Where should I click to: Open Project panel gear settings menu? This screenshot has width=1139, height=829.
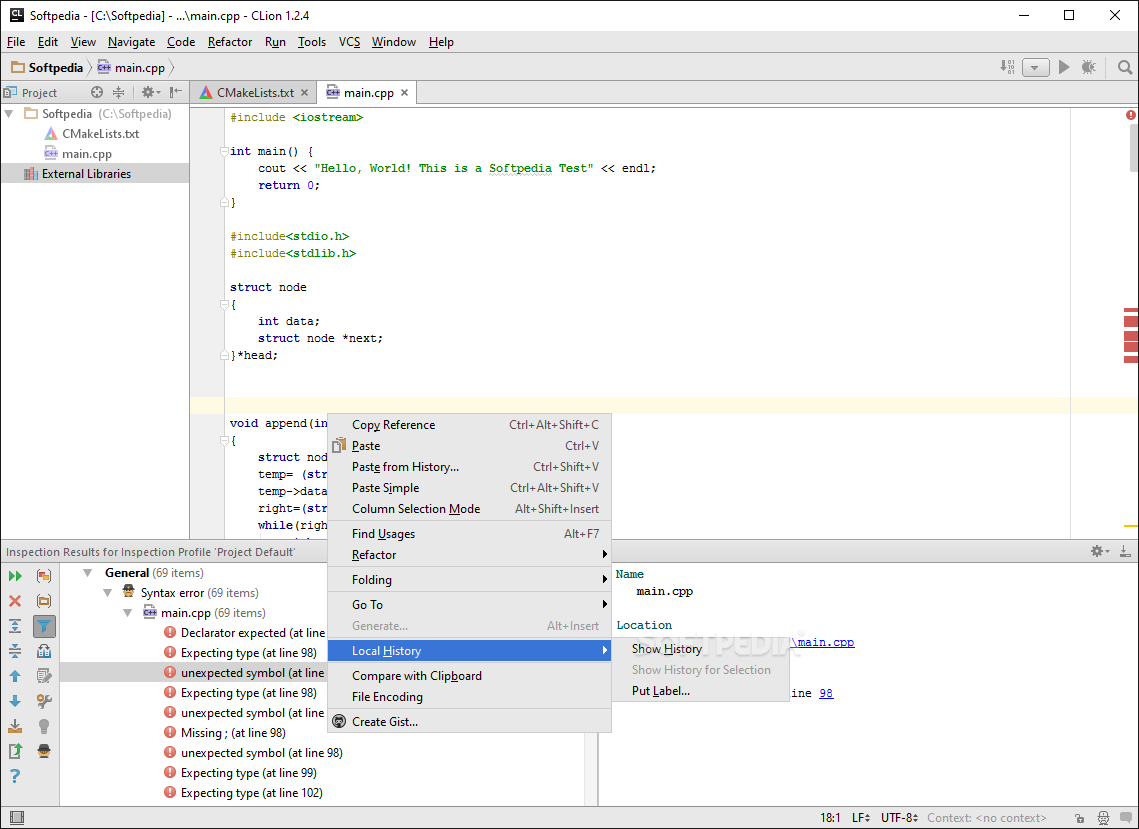pos(150,92)
